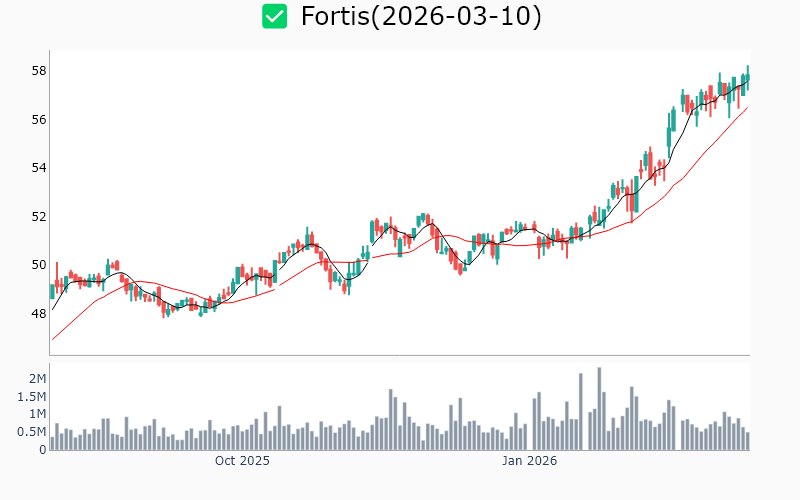Click the 0.5M volume axis label
This screenshot has width=800, height=500.
(31, 432)
